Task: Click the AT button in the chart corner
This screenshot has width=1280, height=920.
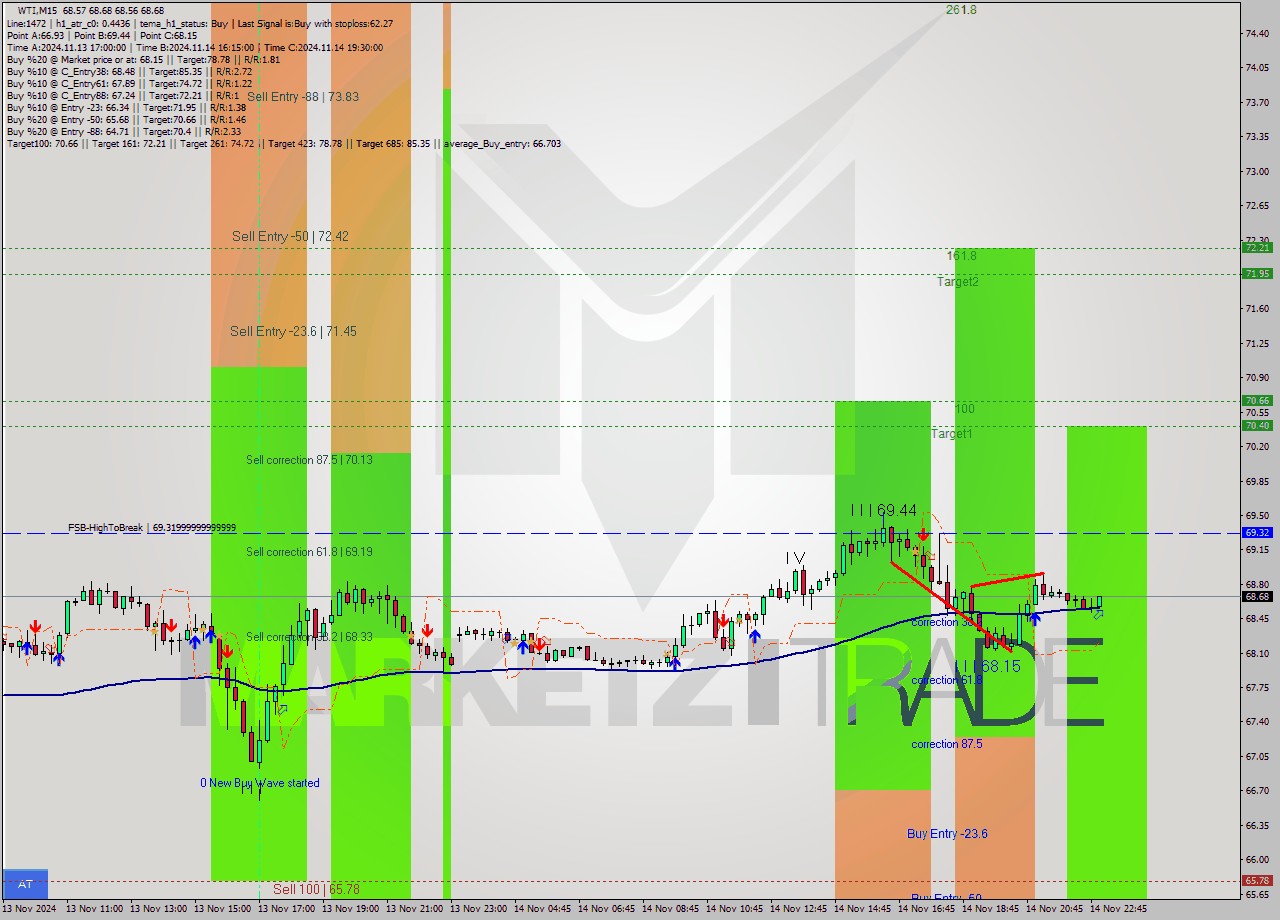Action: click(25, 884)
